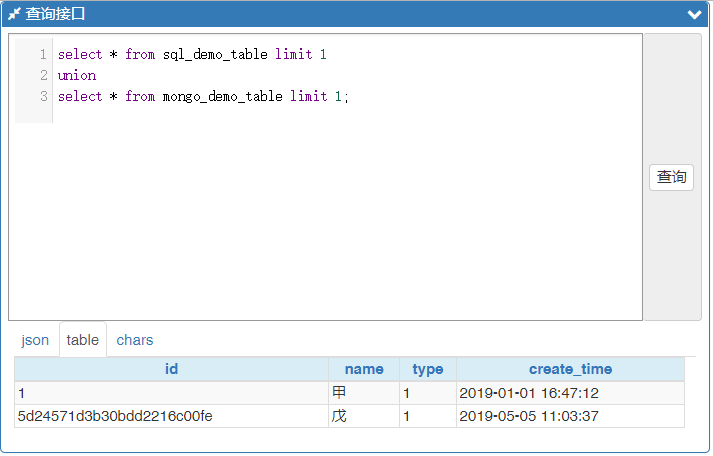This screenshot has width=713, height=456.
Task: Select the table tab
Action: [83, 340]
